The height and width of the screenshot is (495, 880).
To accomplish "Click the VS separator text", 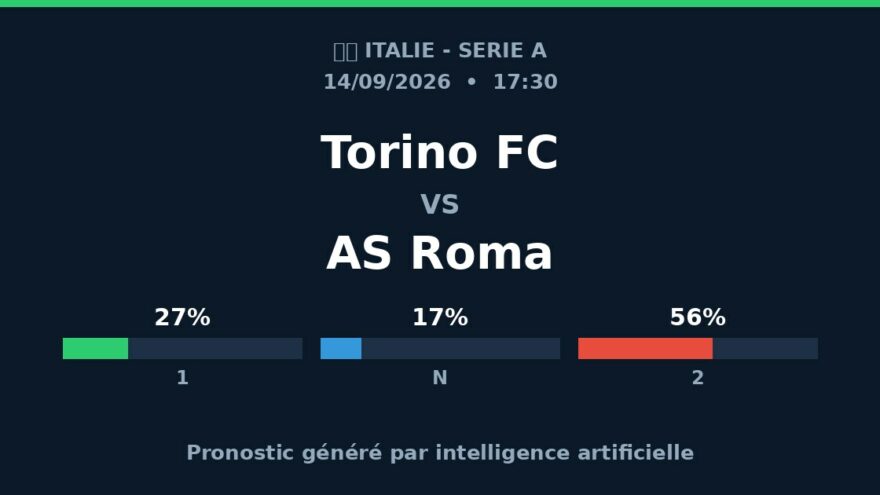I will click(440, 204).
